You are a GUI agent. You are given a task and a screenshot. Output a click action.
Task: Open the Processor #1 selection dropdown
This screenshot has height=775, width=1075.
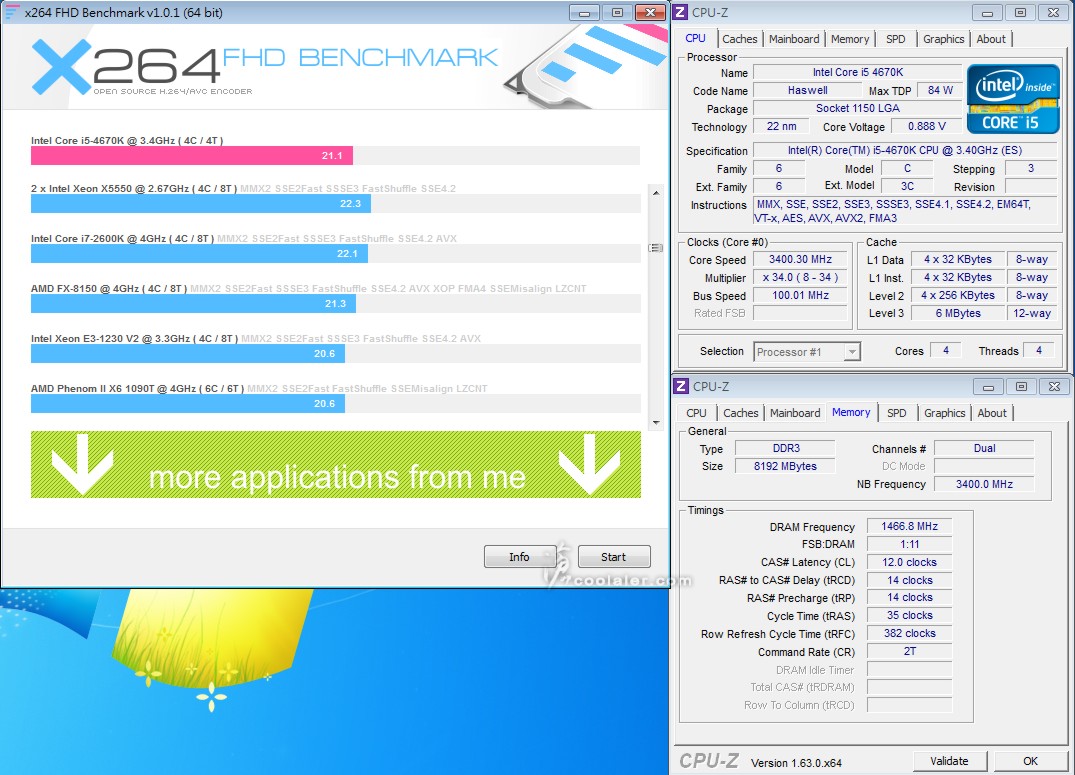coord(806,352)
